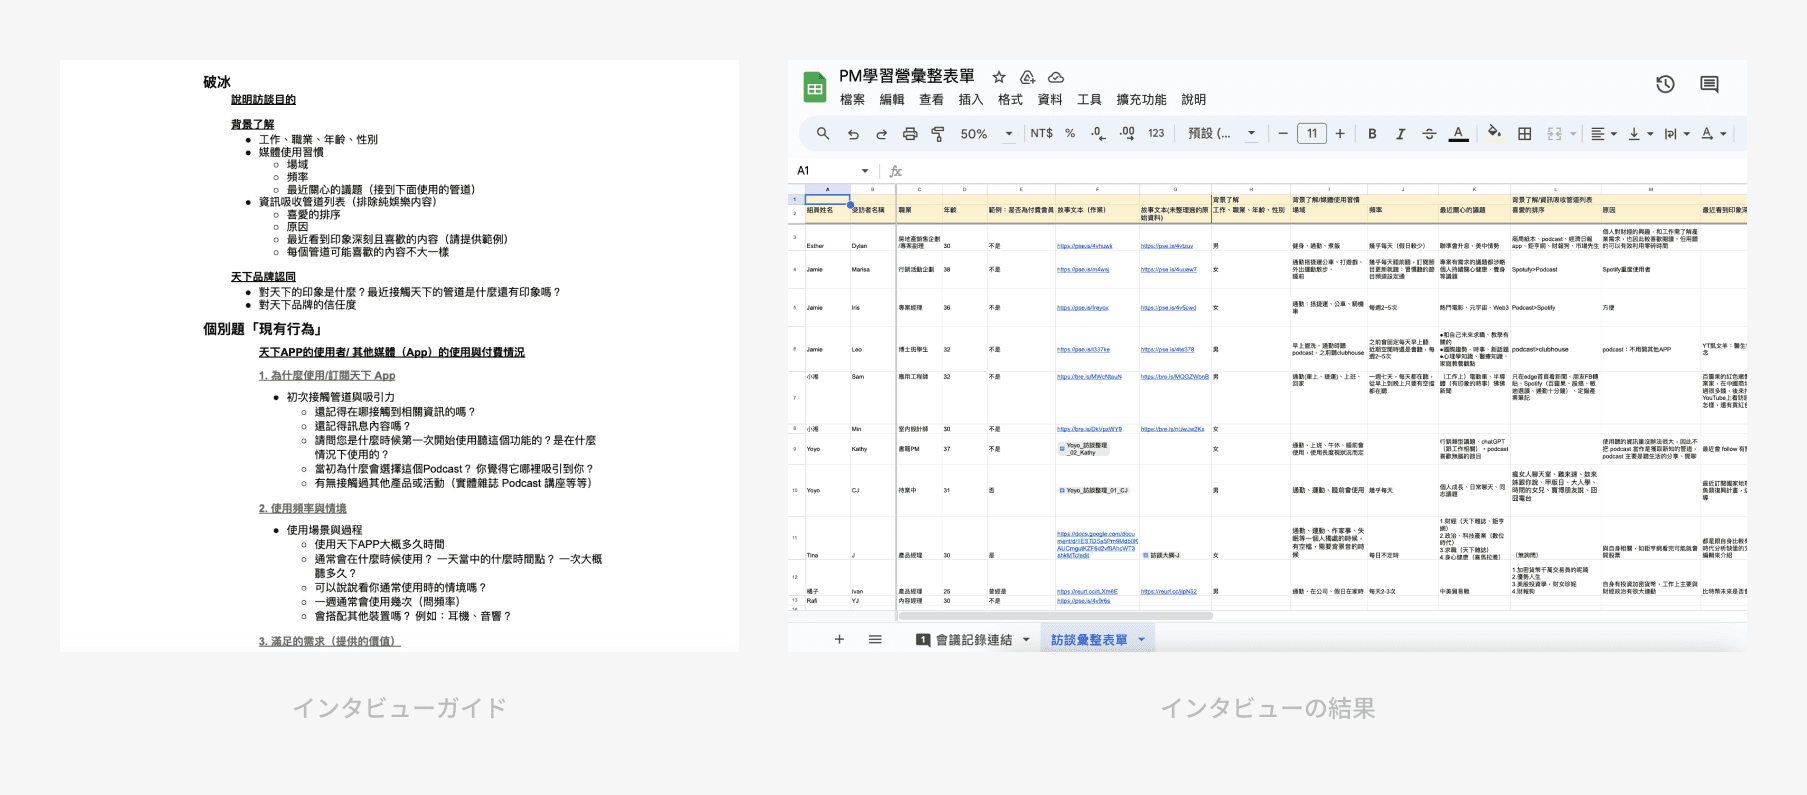Image resolution: width=1807 pixels, height=795 pixels.
Task: Open the fill color picker
Action: (x=1494, y=133)
